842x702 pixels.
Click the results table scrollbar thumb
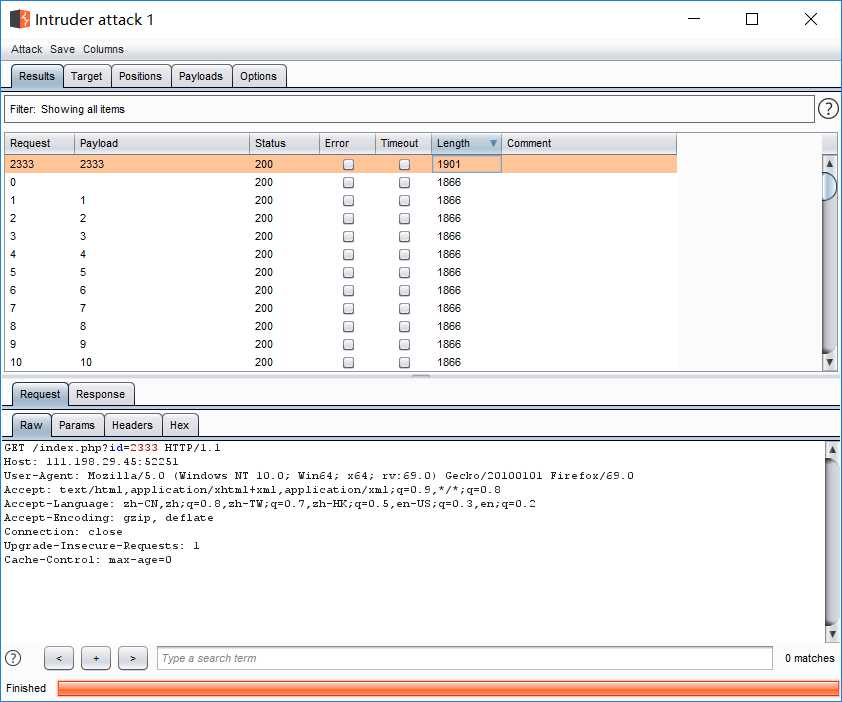click(x=830, y=186)
